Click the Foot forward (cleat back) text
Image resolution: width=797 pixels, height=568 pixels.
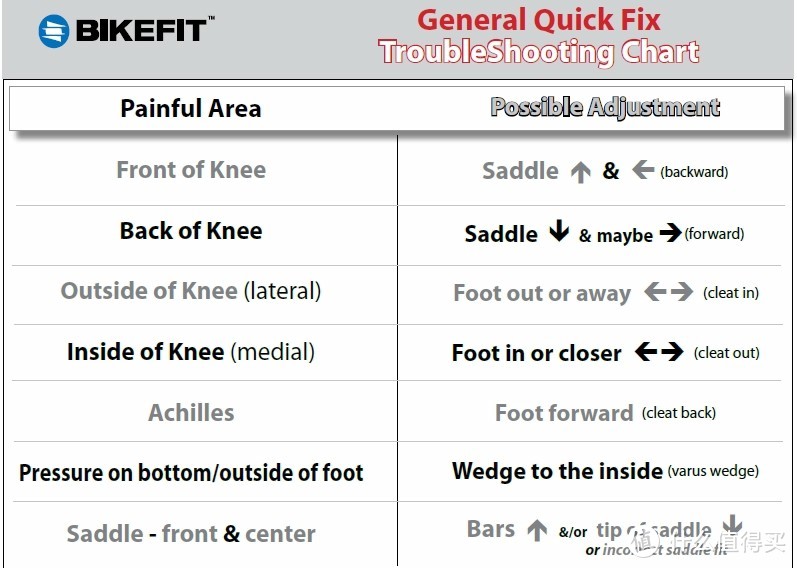coord(605,413)
